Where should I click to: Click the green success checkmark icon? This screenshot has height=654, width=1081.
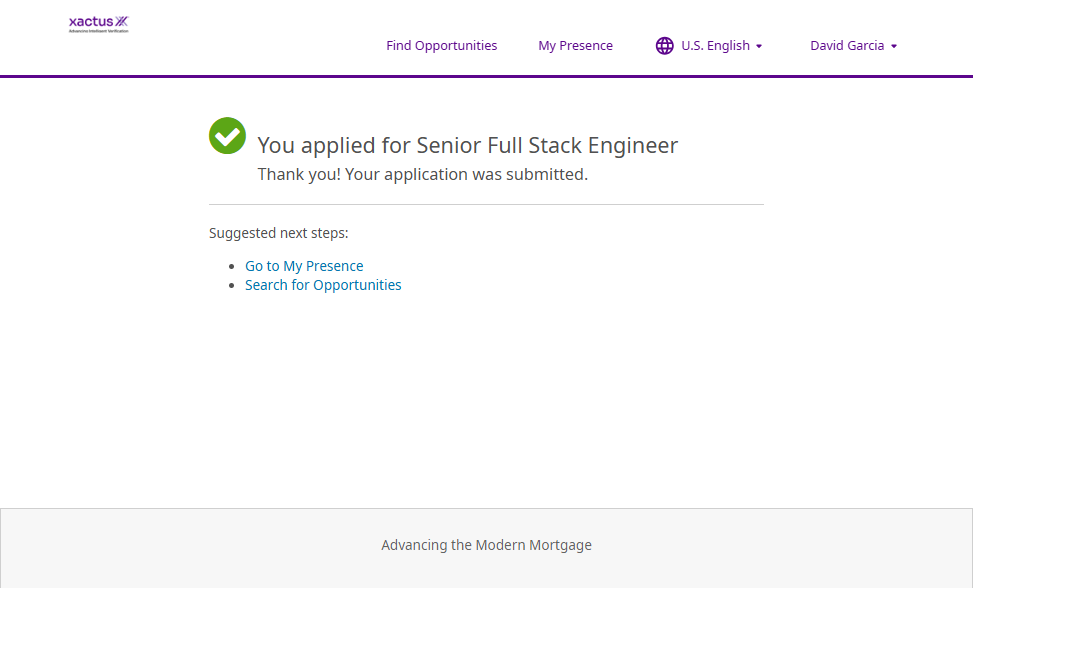coord(227,136)
